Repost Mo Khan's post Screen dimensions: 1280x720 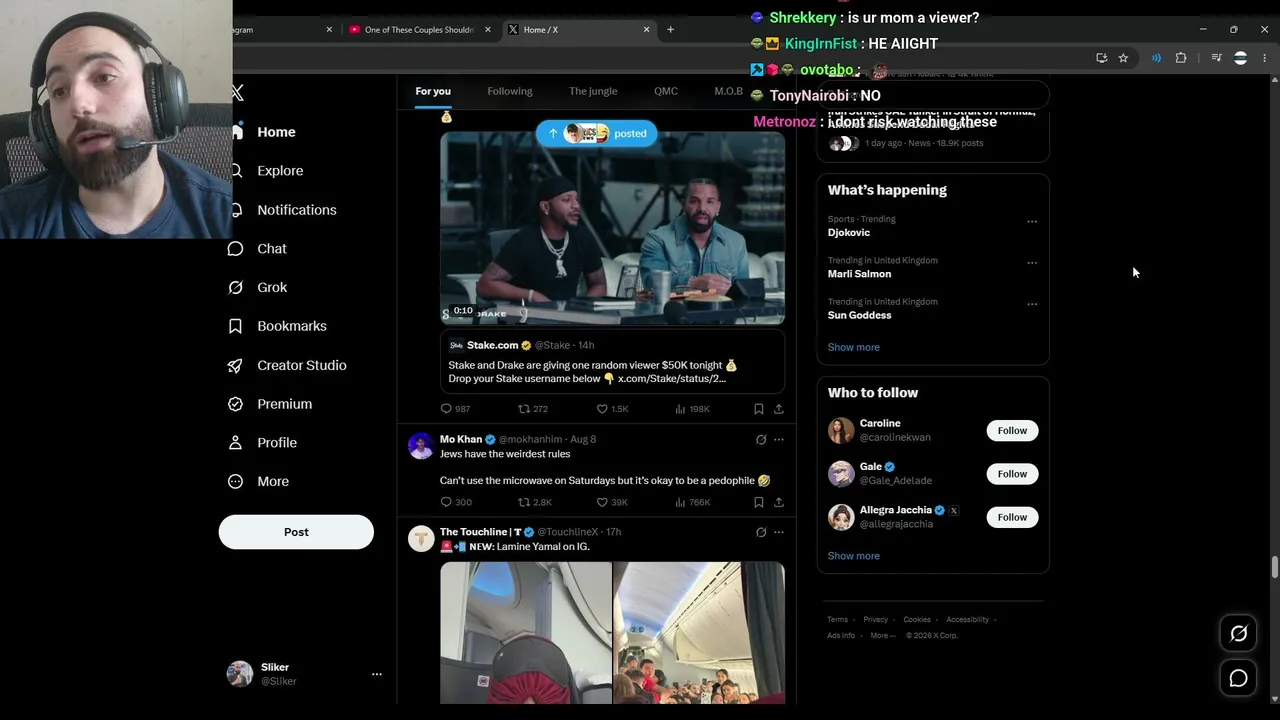[x=534, y=502]
